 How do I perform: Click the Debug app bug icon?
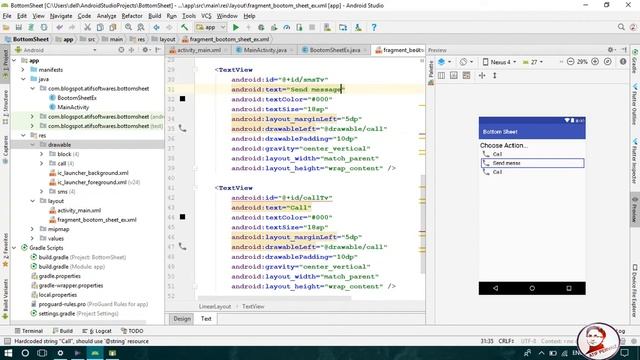(261, 27)
